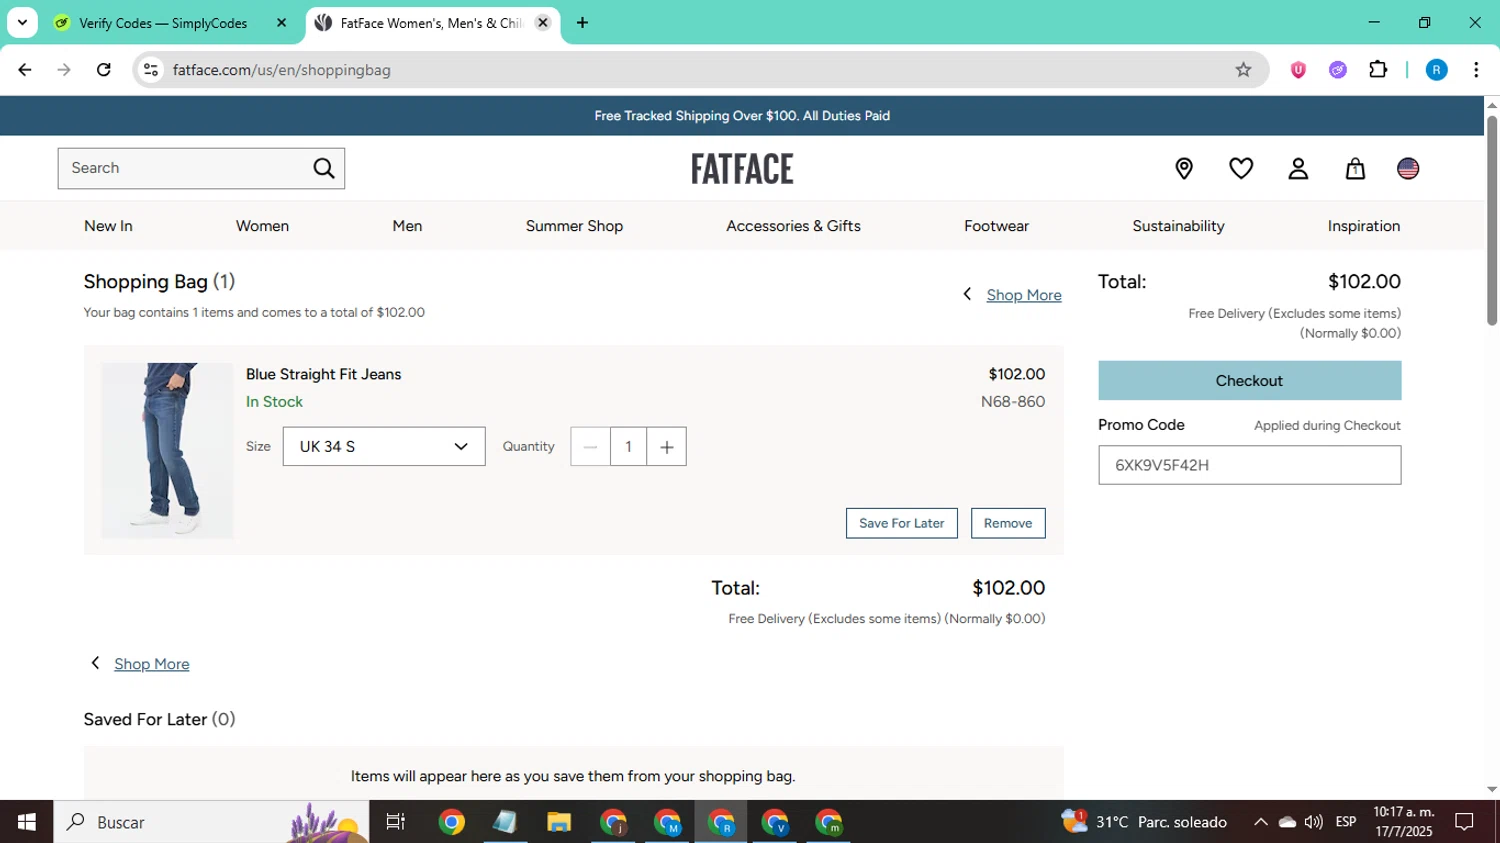The image size is (1500, 843).
Task: Click the US flag country selector
Action: point(1408,168)
